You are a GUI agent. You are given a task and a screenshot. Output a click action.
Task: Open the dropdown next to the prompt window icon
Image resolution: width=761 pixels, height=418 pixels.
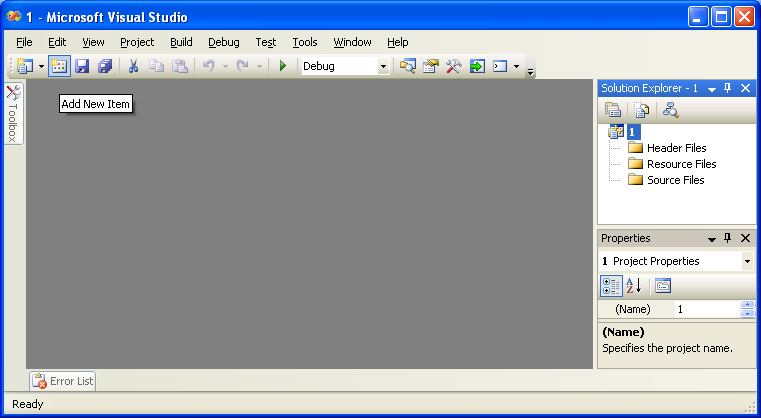(516, 67)
